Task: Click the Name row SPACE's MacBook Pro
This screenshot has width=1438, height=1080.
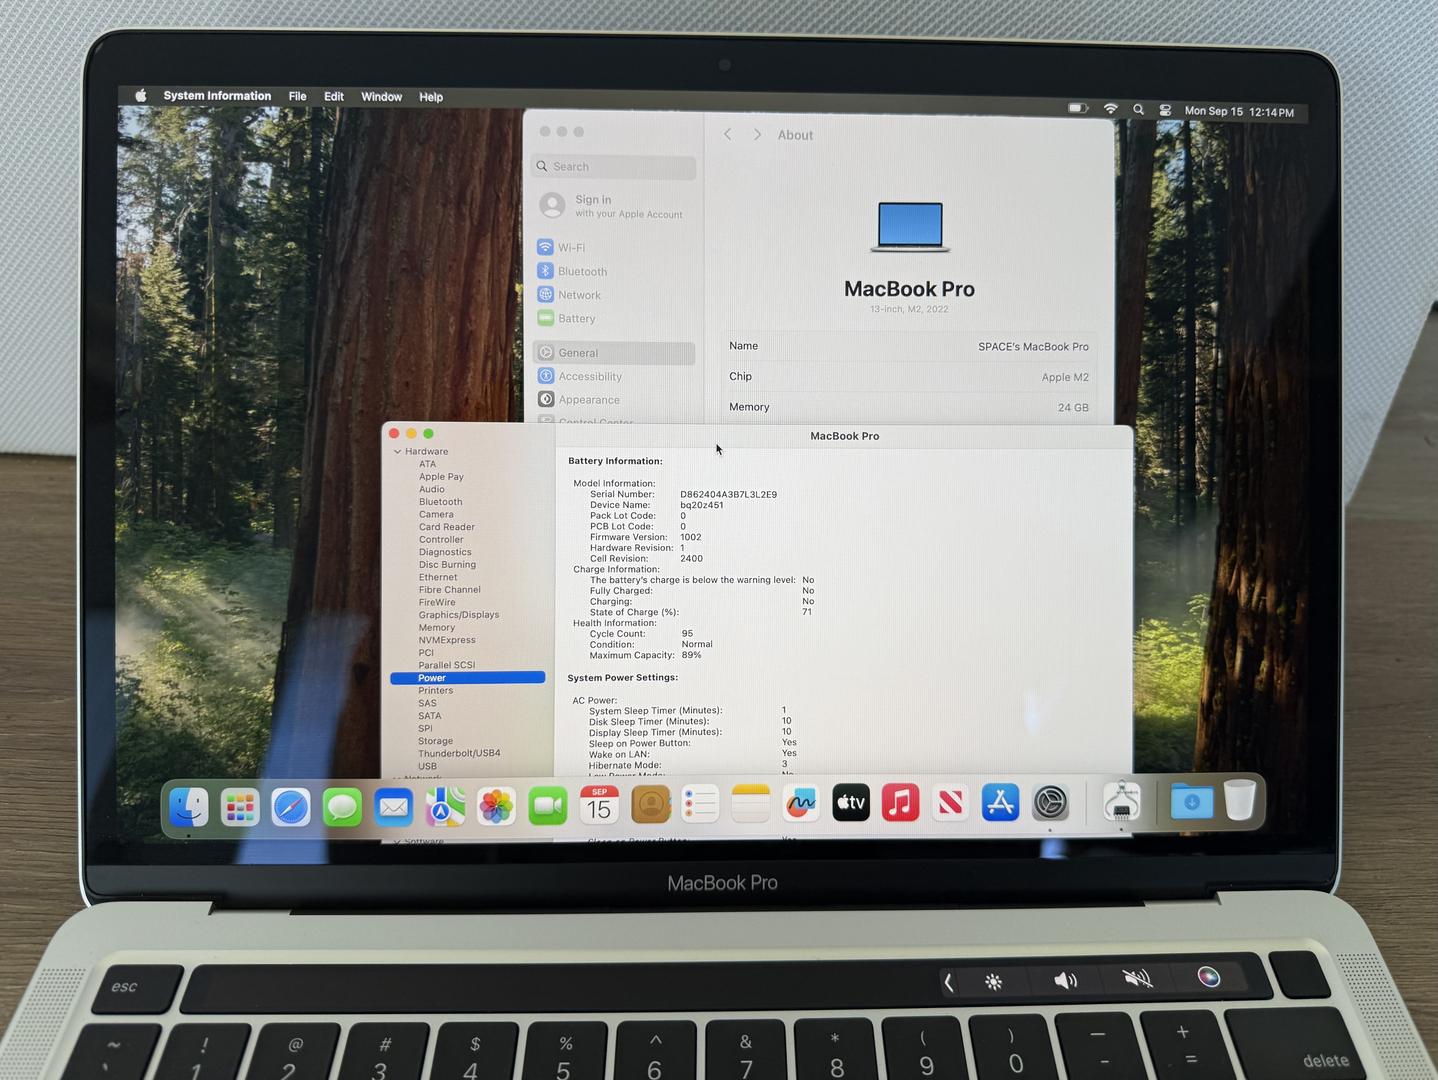Action: (909, 346)
